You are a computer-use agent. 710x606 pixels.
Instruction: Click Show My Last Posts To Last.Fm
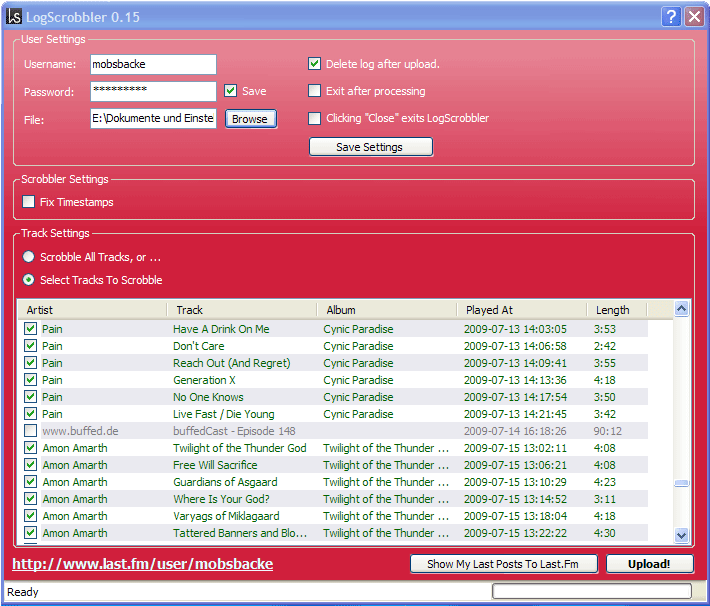click(x=504, y=564)
